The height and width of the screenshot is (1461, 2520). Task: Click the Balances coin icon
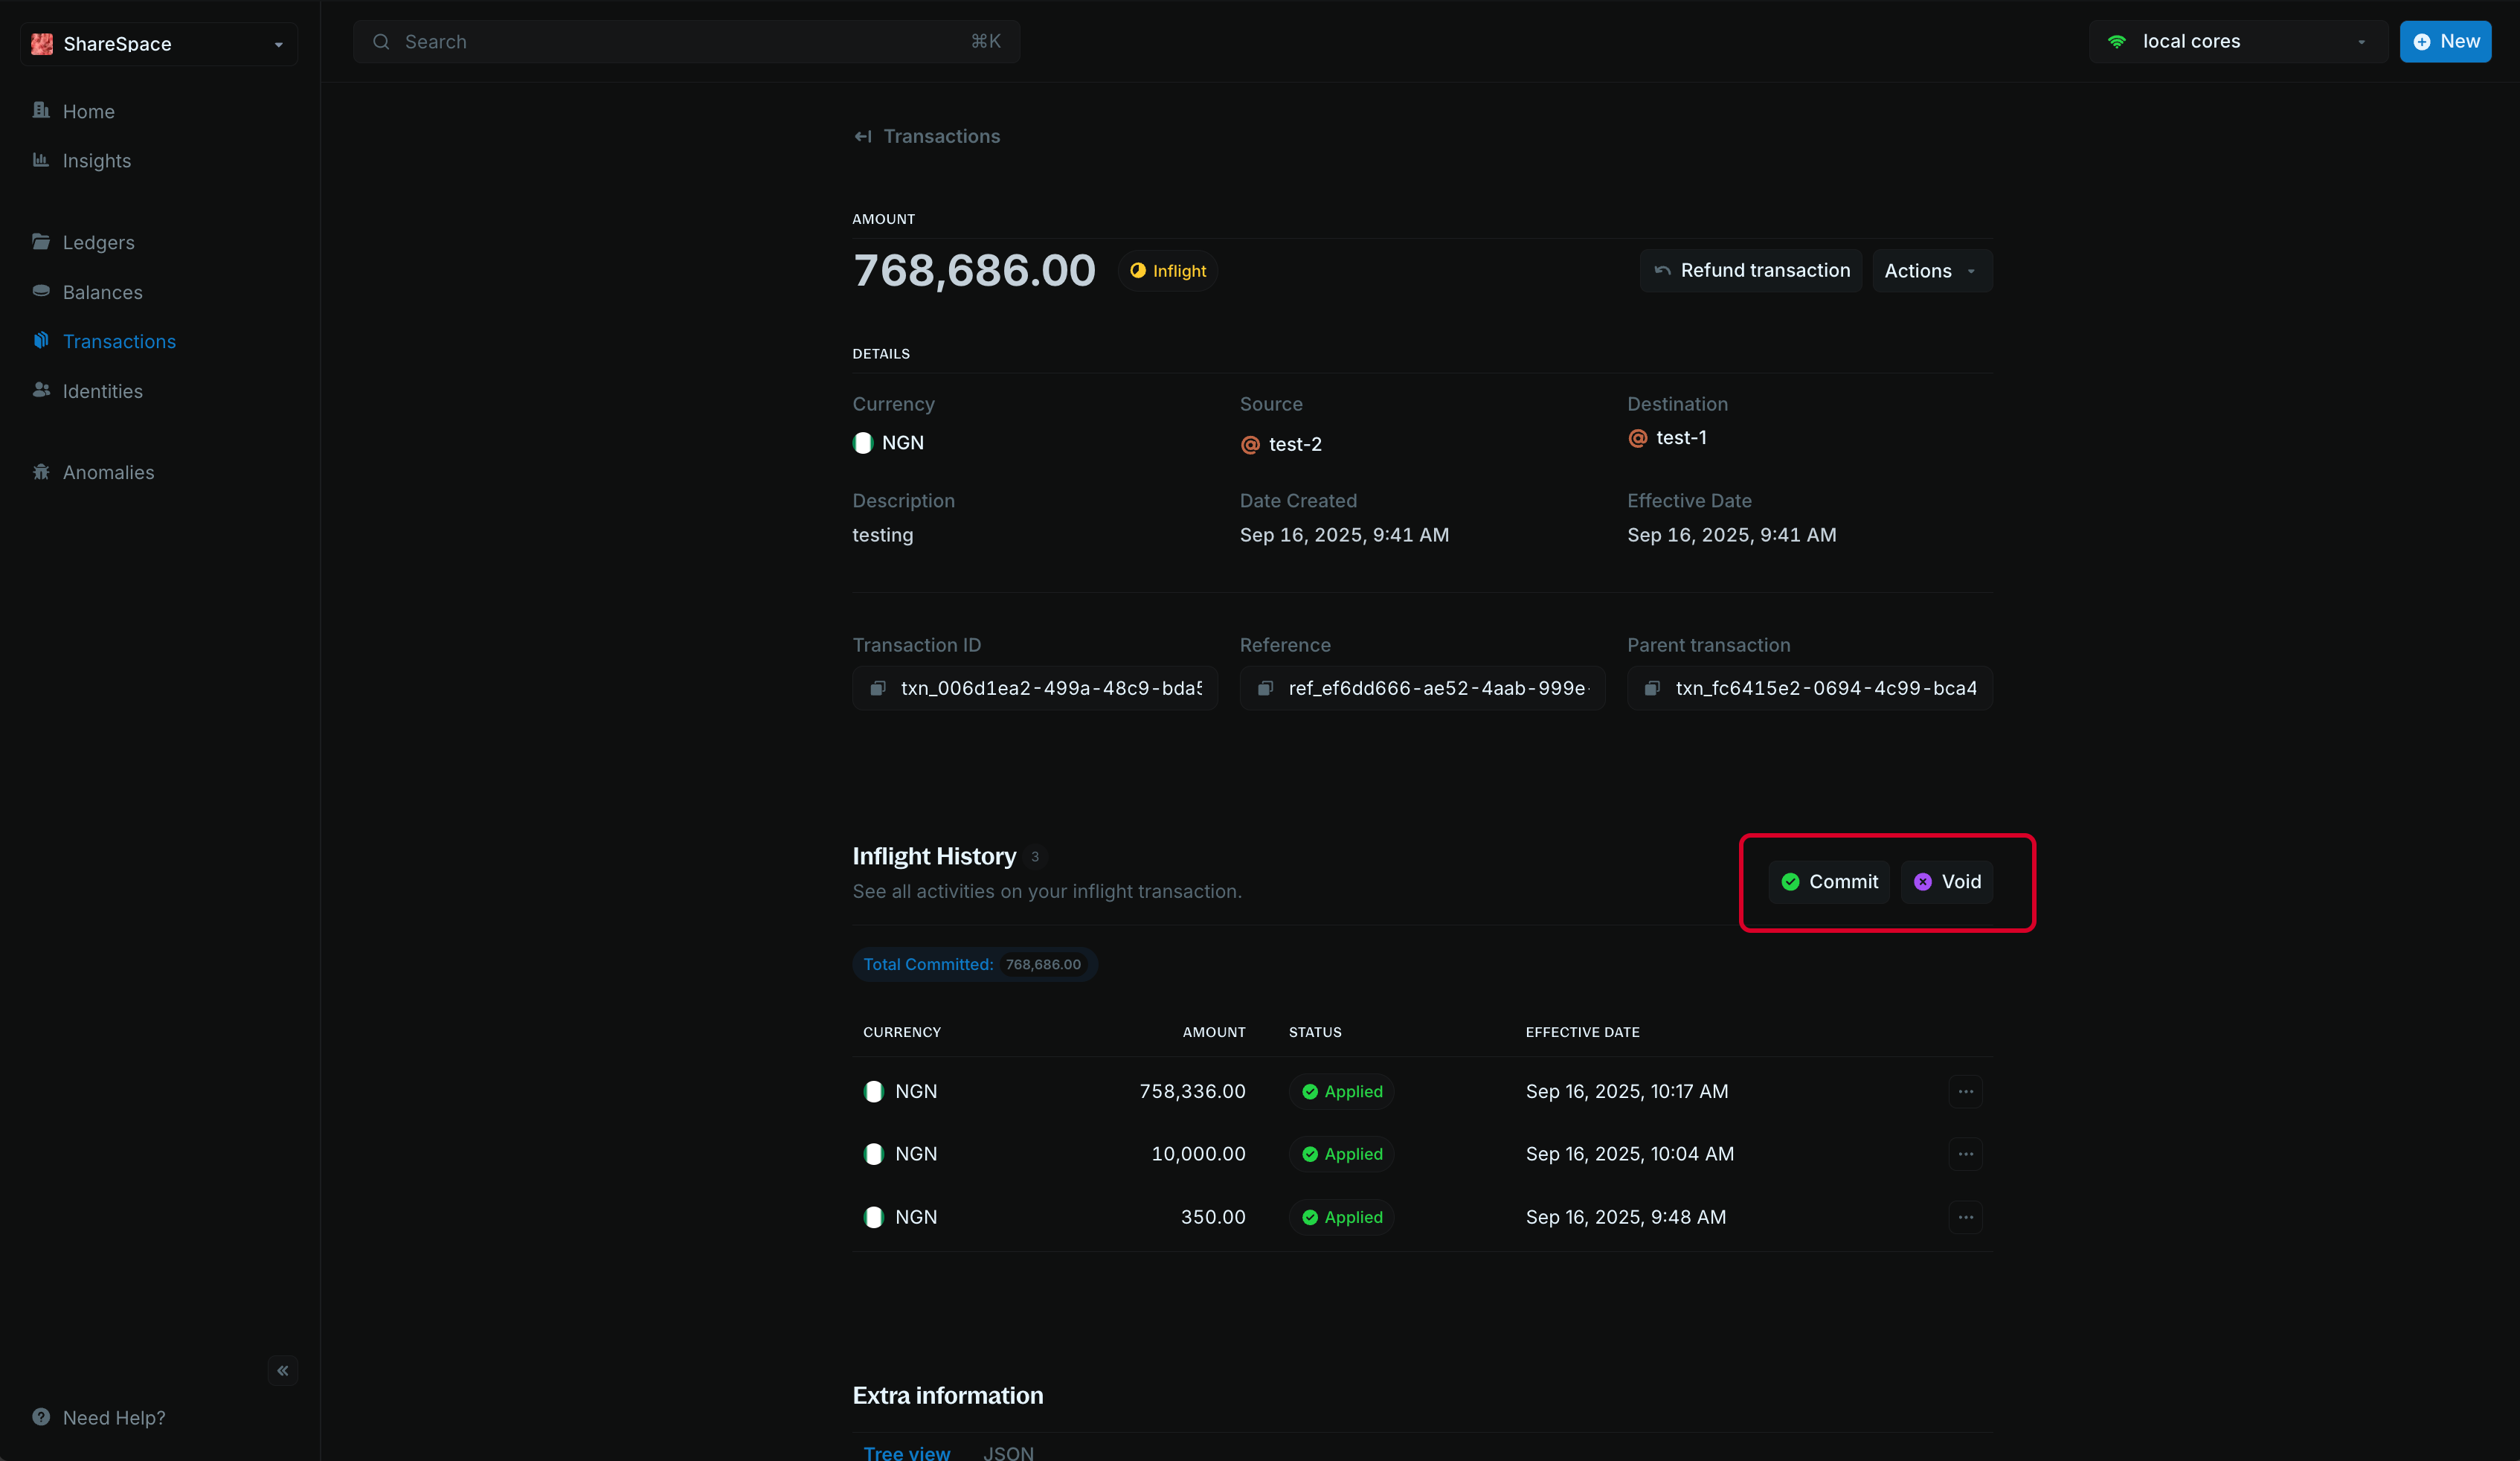41,291
